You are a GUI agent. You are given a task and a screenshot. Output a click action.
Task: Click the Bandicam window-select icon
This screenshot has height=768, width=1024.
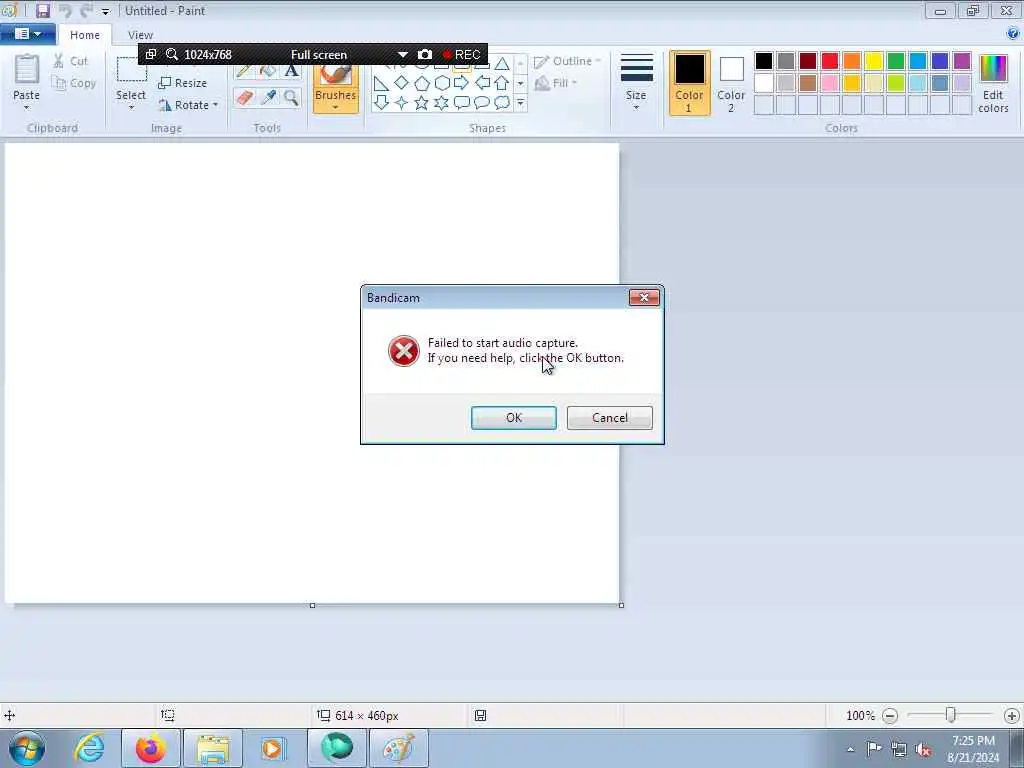pos(151,55)
